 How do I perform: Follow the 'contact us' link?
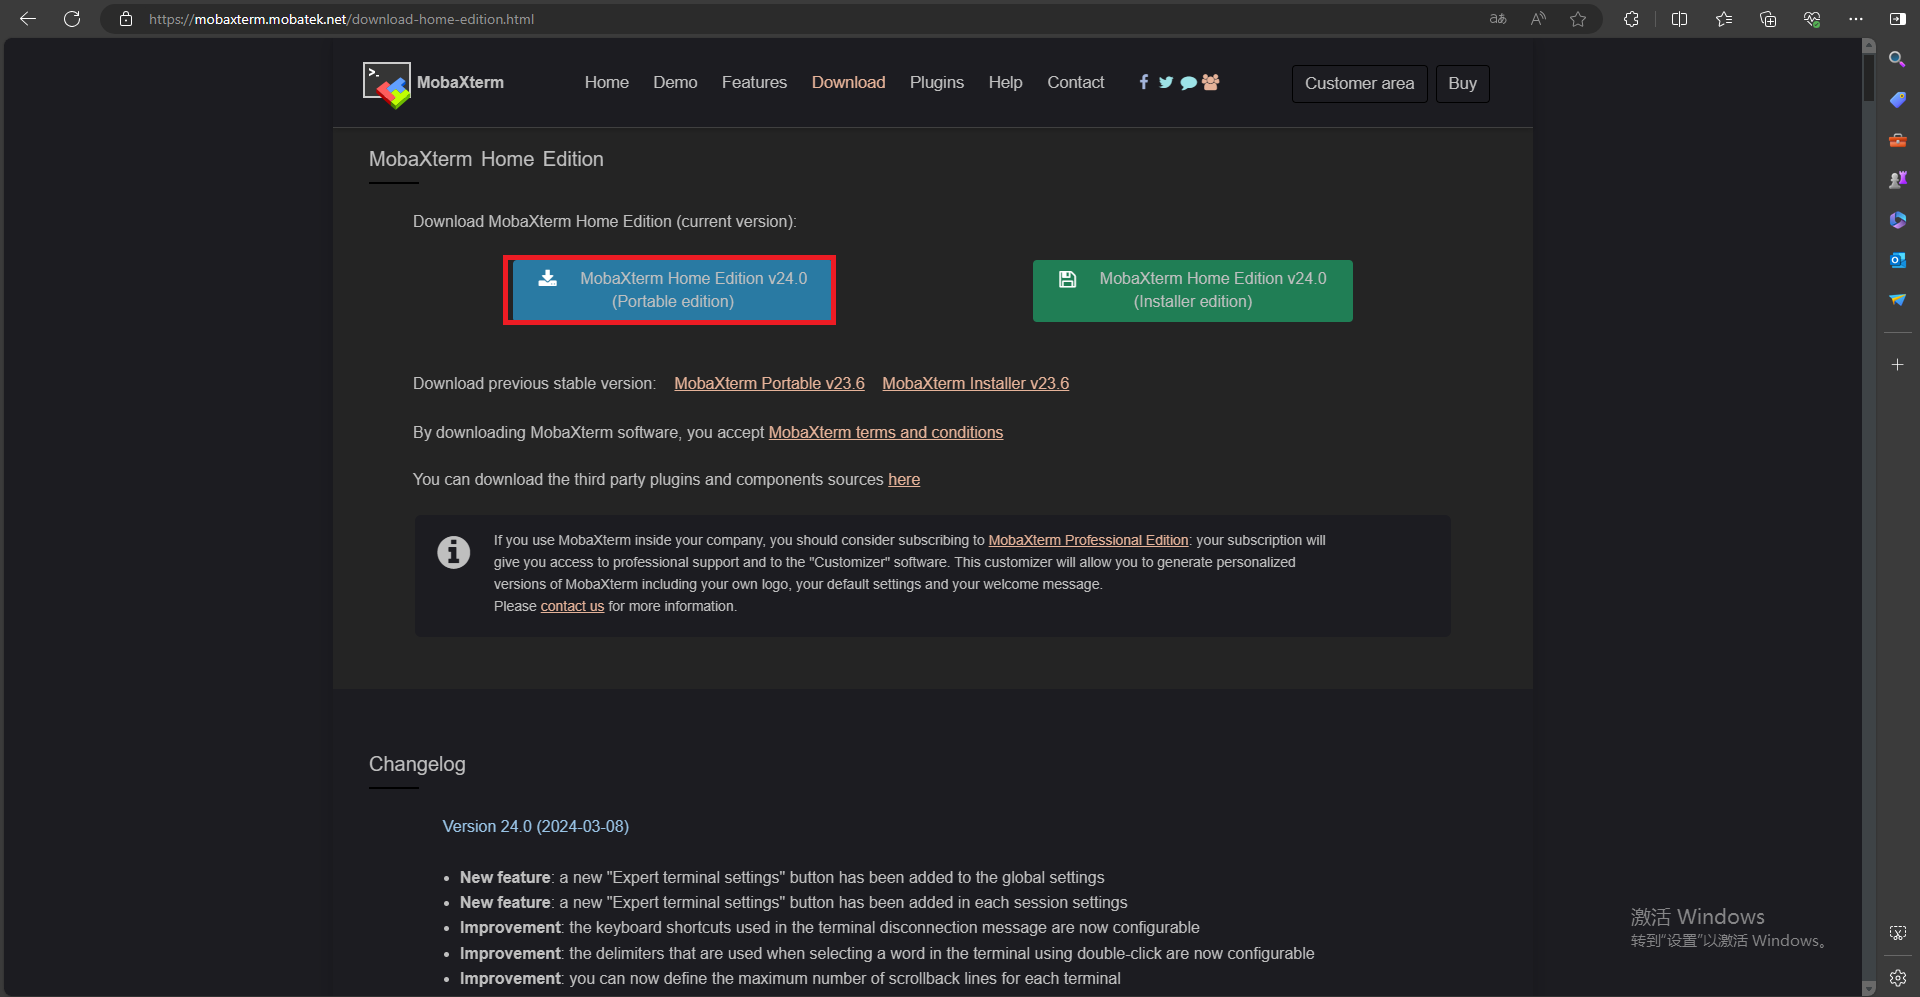572,606
